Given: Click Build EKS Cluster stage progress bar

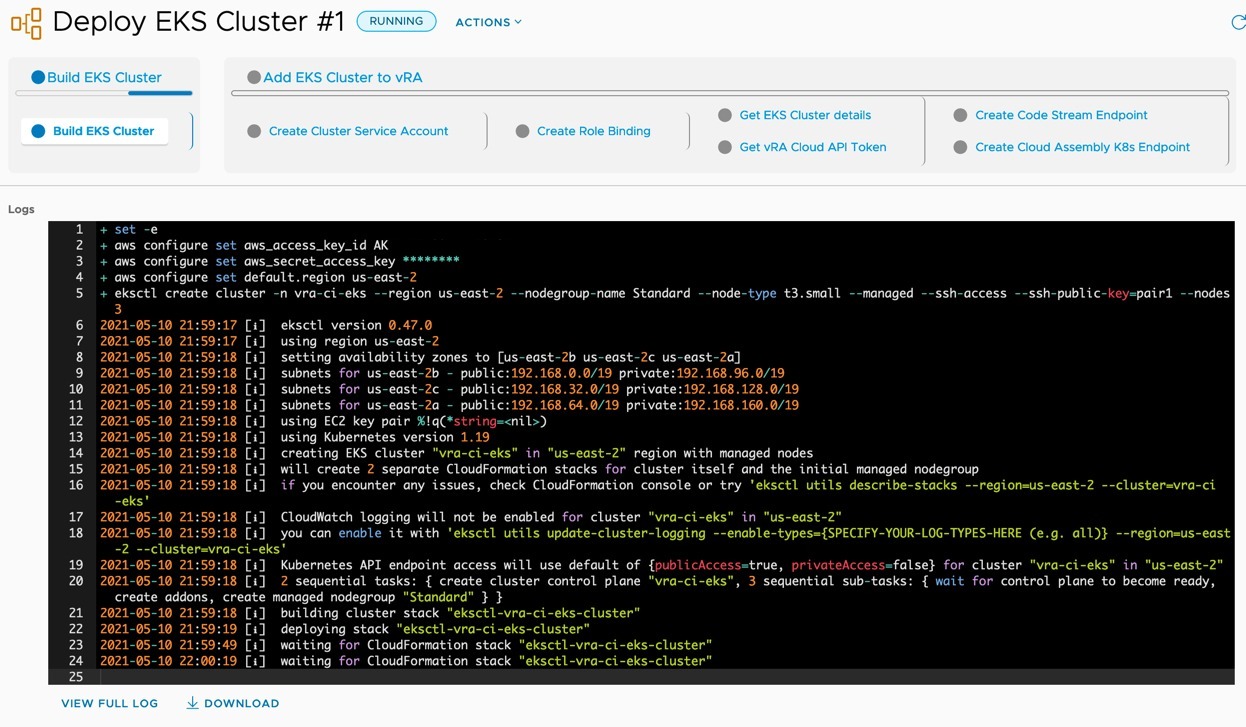Looking at the screenshot, I should coord(104,93).
